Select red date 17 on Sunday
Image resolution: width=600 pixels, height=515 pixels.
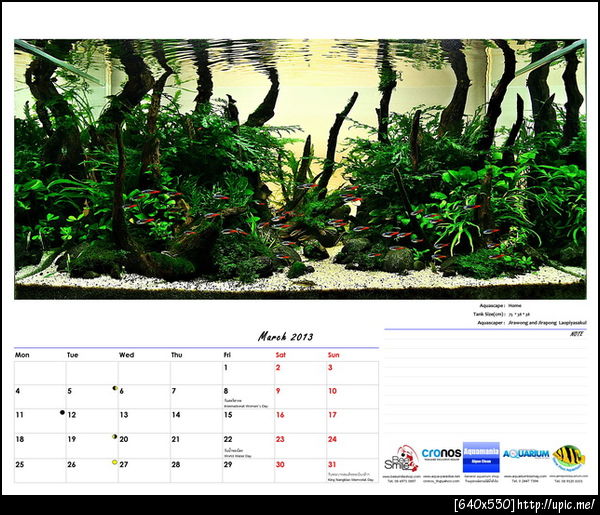click(x=333, y=415)
